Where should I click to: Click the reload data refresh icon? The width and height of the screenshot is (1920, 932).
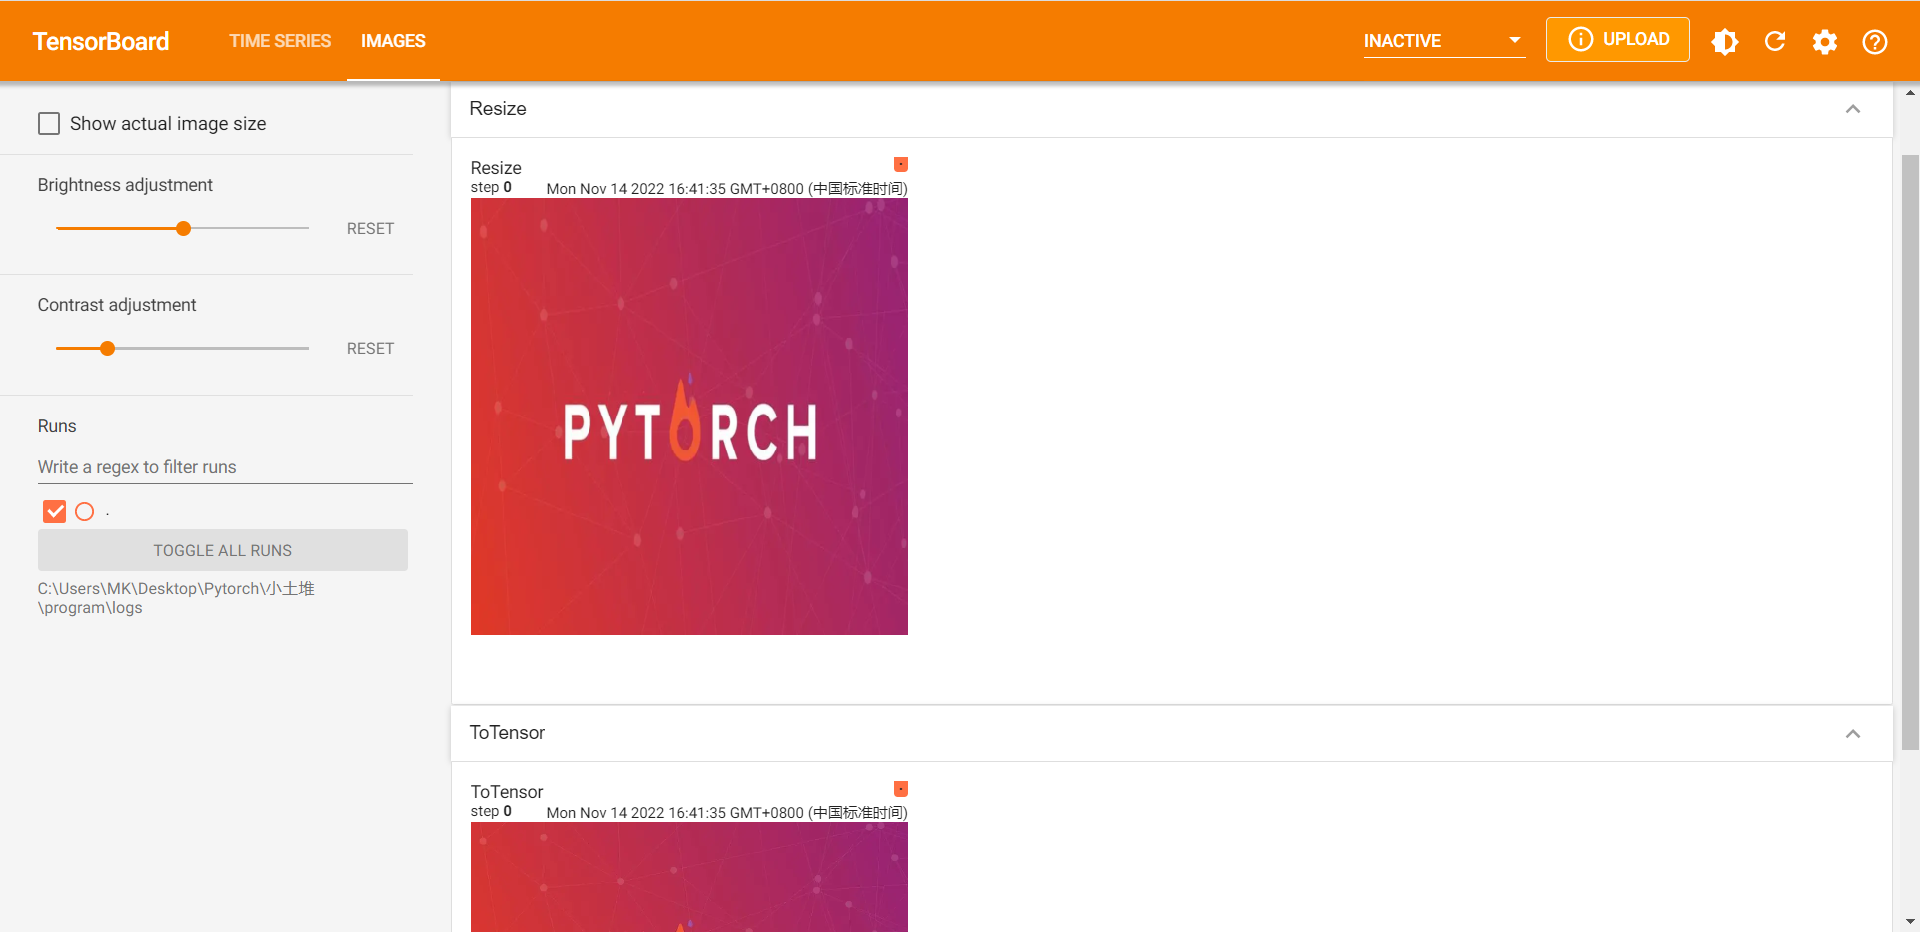[x=1775, y=41]
